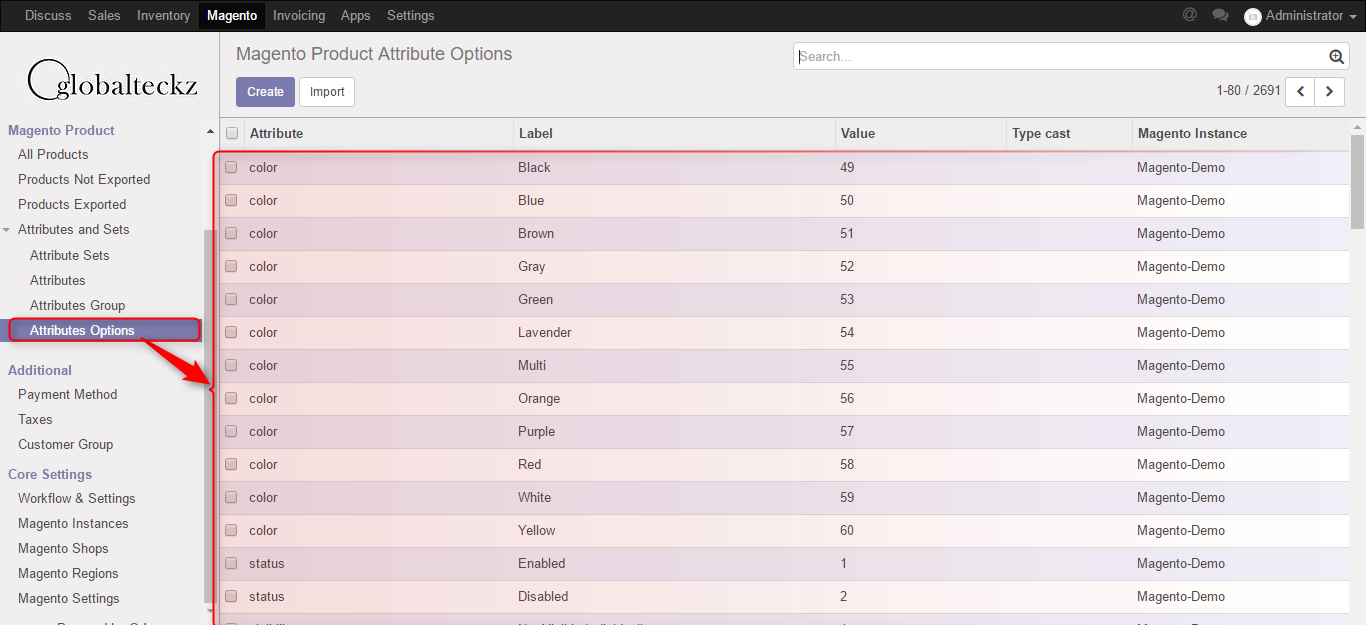Click the main list vertical scrollbar
The height and width of the screenshot is (625, 1366).
[1357, 180]
